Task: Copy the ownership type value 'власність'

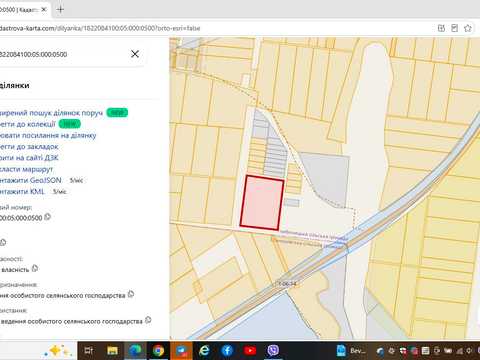Action: point(35,268)
